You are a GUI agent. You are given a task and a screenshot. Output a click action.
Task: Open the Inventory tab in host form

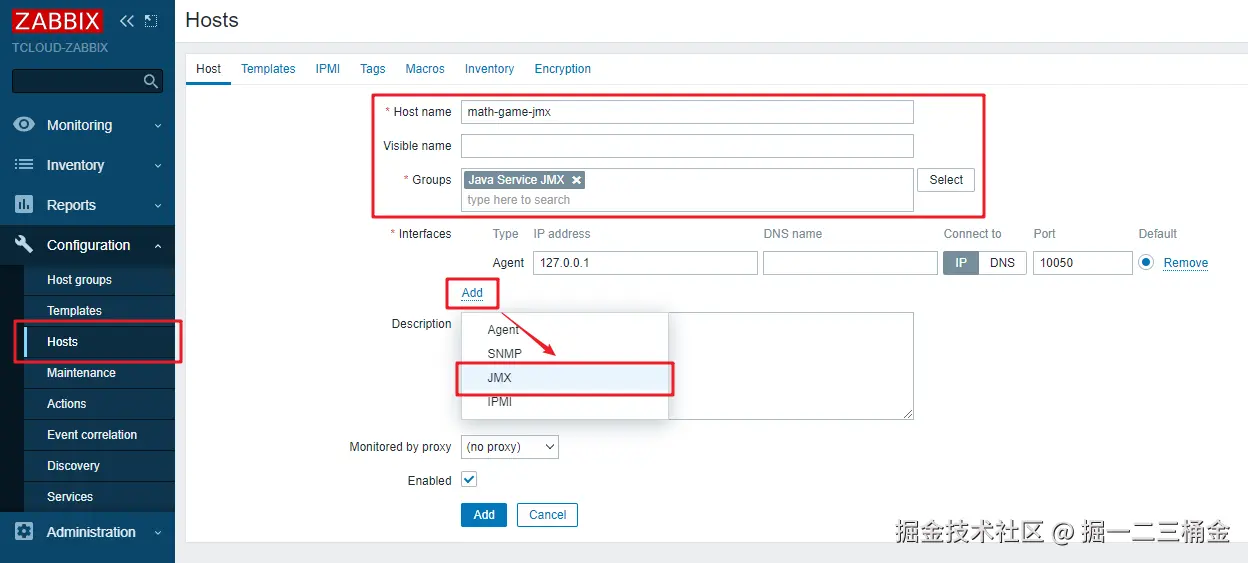pyautogui.click(x=489, y=69)
